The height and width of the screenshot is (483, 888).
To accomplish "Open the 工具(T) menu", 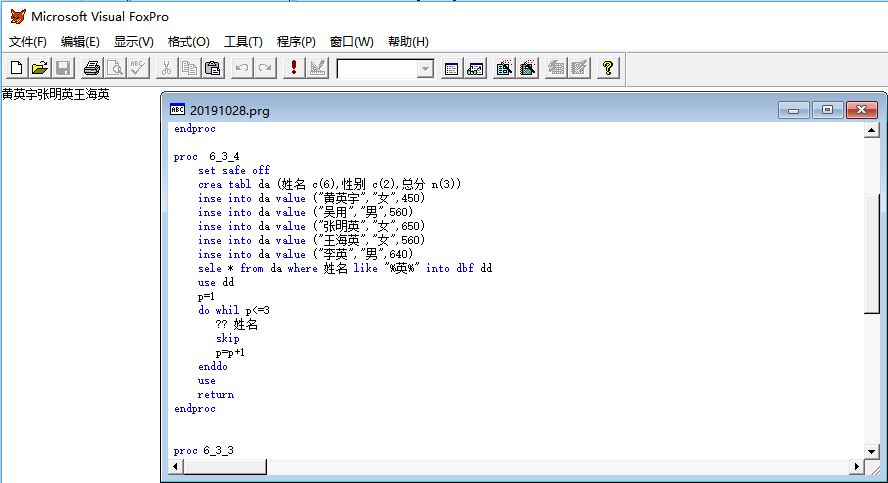I will (243, 42).
